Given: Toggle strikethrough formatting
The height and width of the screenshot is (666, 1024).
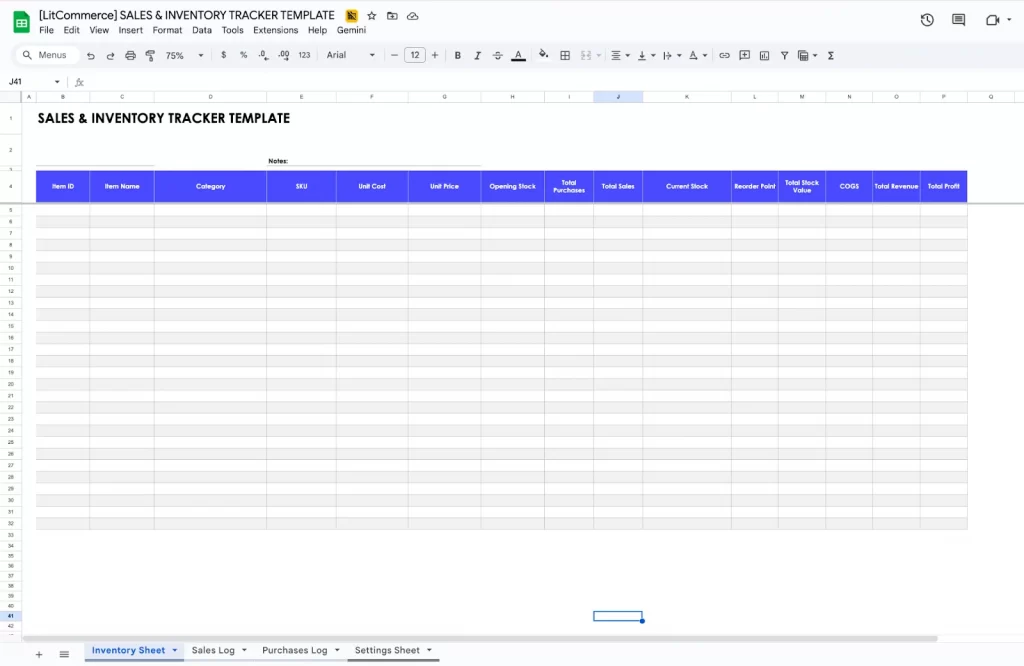Looking at the screenshot, I should (x=497, y=55).
